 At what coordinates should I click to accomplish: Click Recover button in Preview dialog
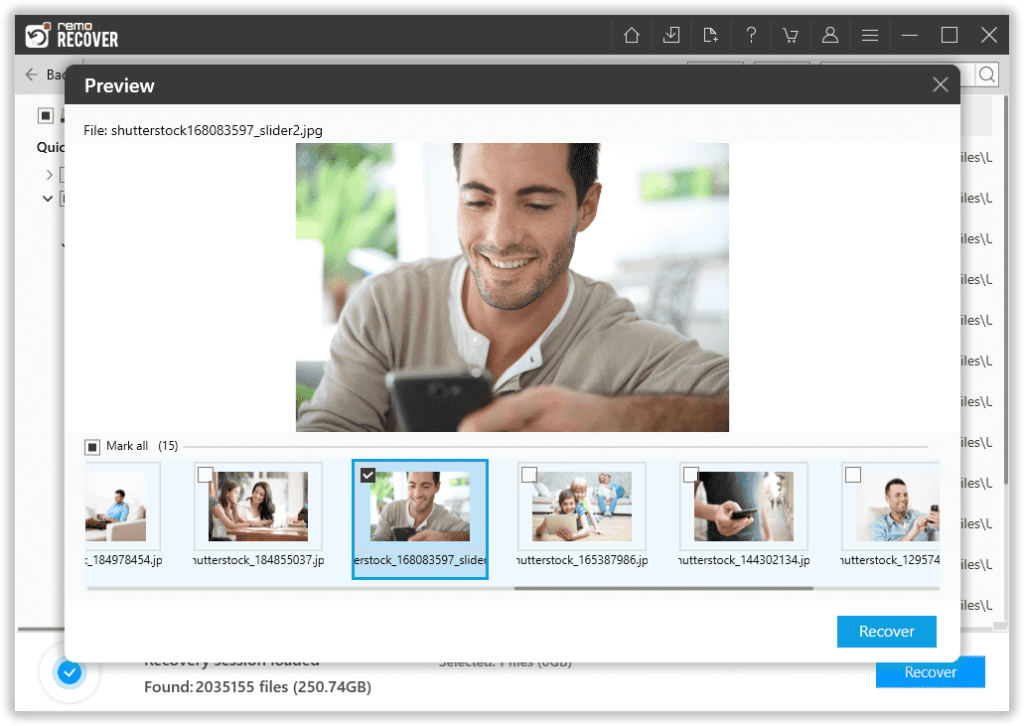(x=886, y=631)
